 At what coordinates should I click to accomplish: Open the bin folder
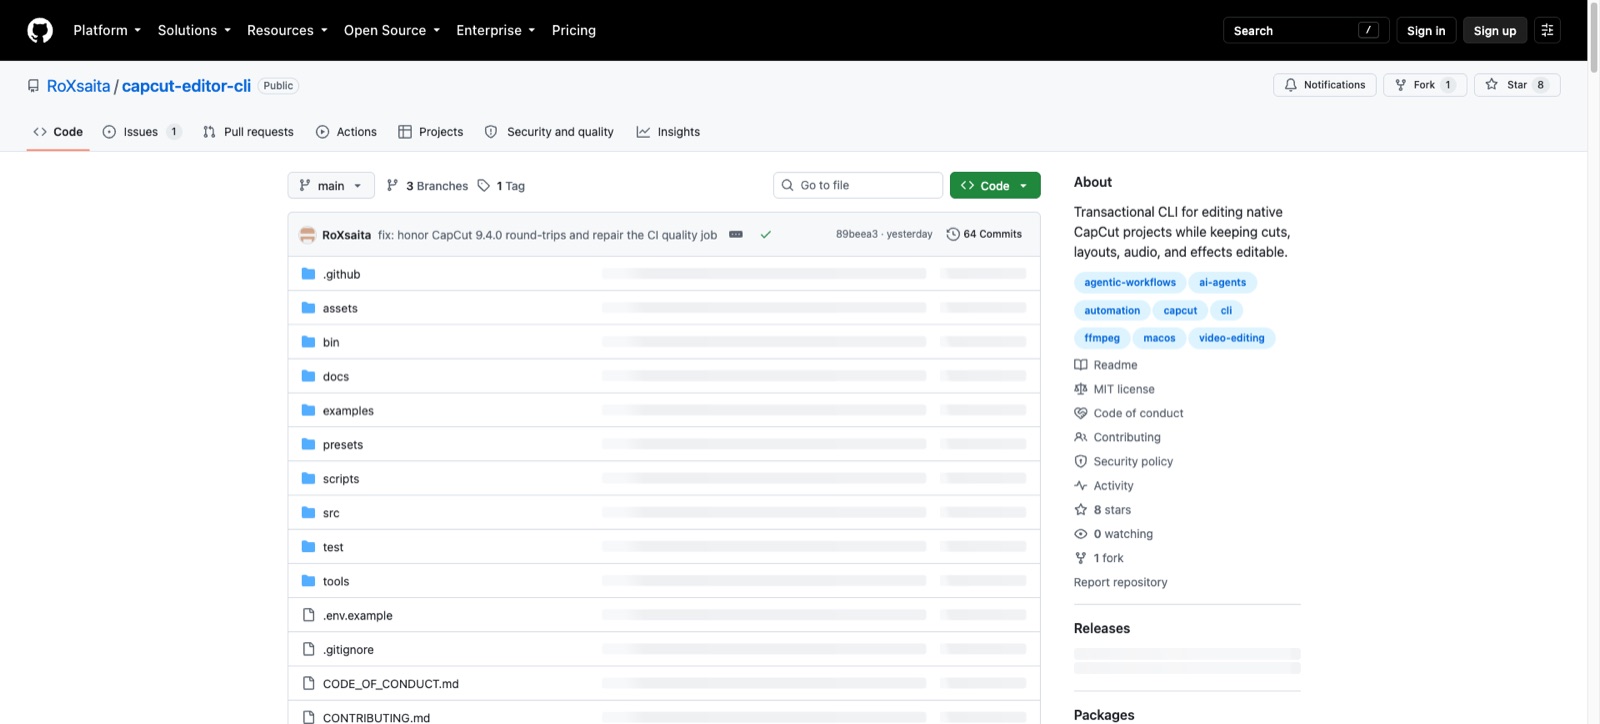click(331, 342)
